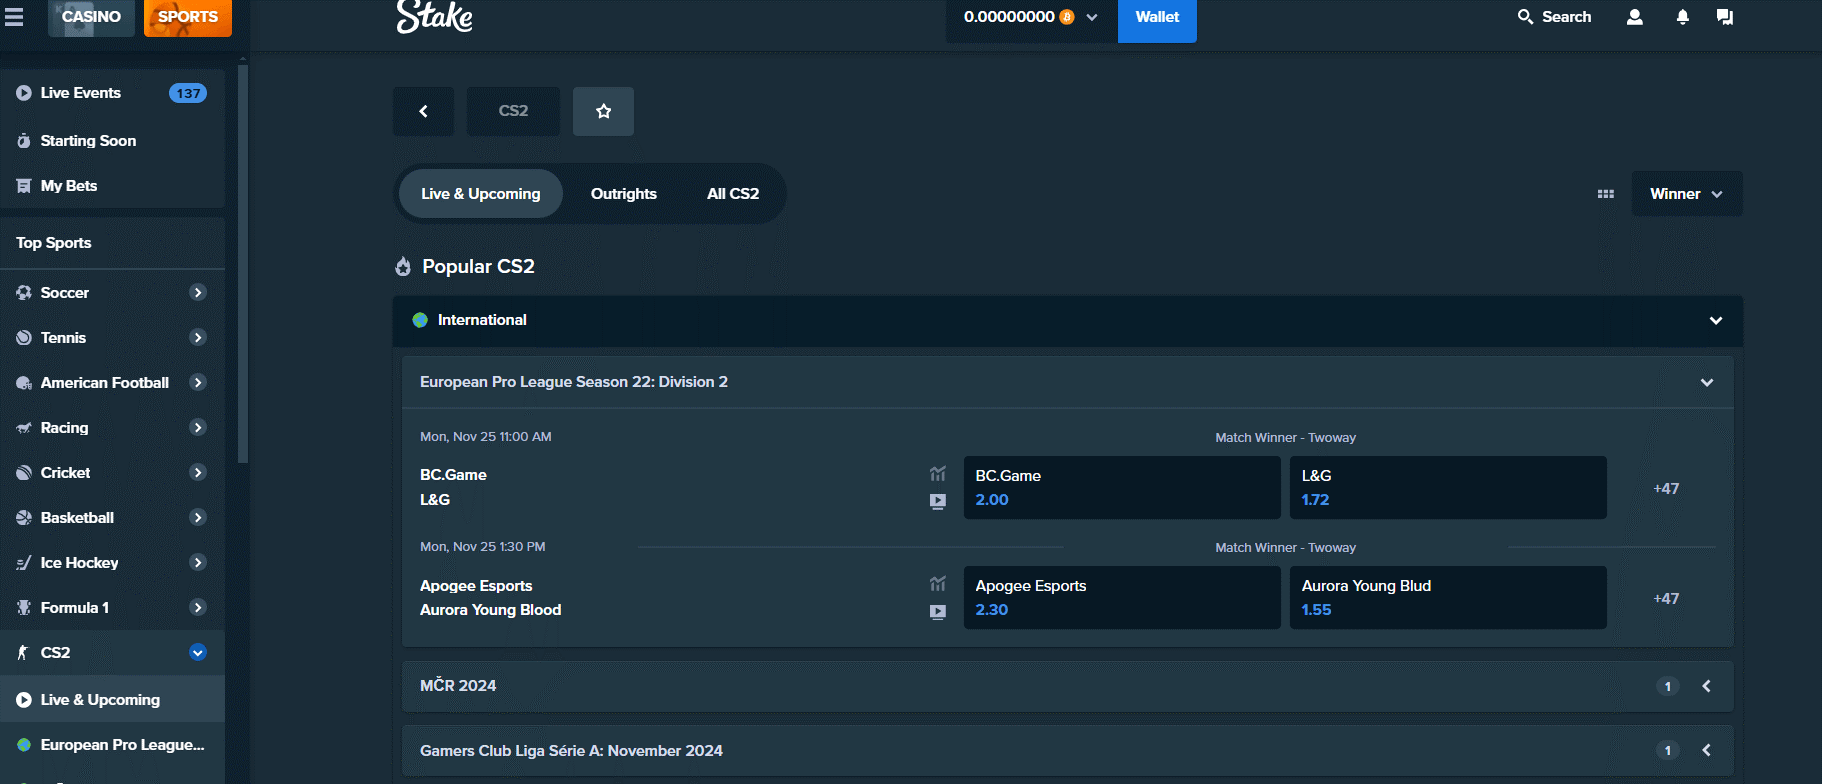
Task: Open the chat panel icon
Action: tap(1725, 17)
